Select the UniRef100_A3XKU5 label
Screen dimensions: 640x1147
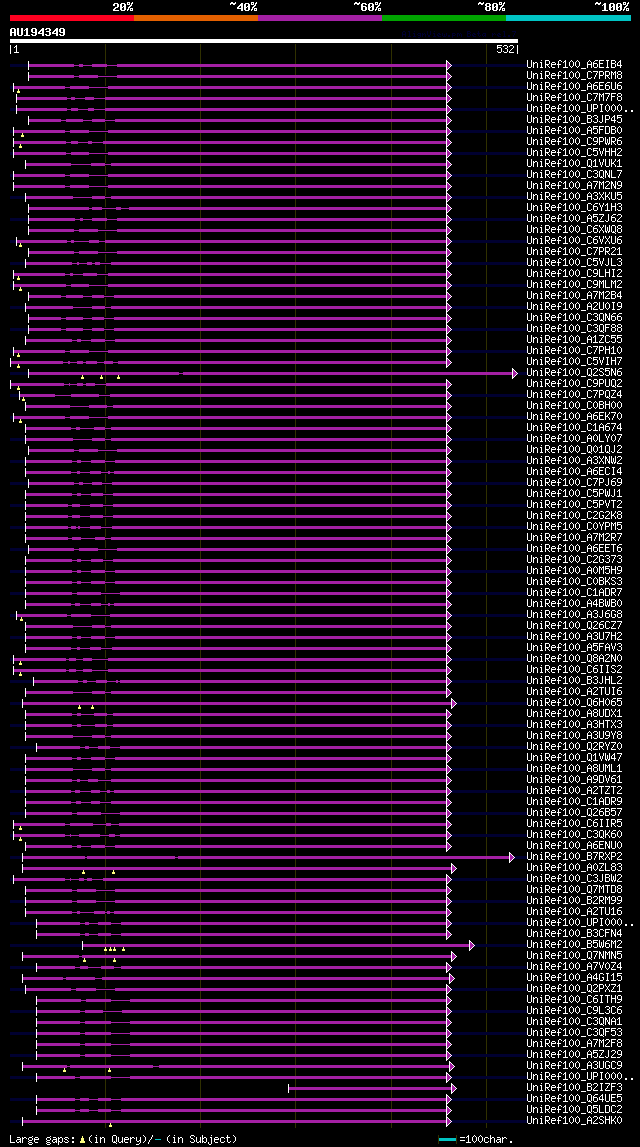pyautogui.click(x=574, y=196)
